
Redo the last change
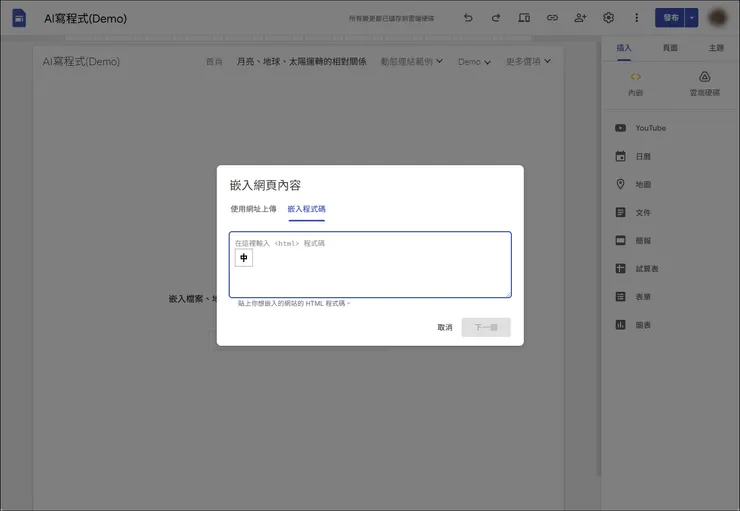[x=496, y=18]
